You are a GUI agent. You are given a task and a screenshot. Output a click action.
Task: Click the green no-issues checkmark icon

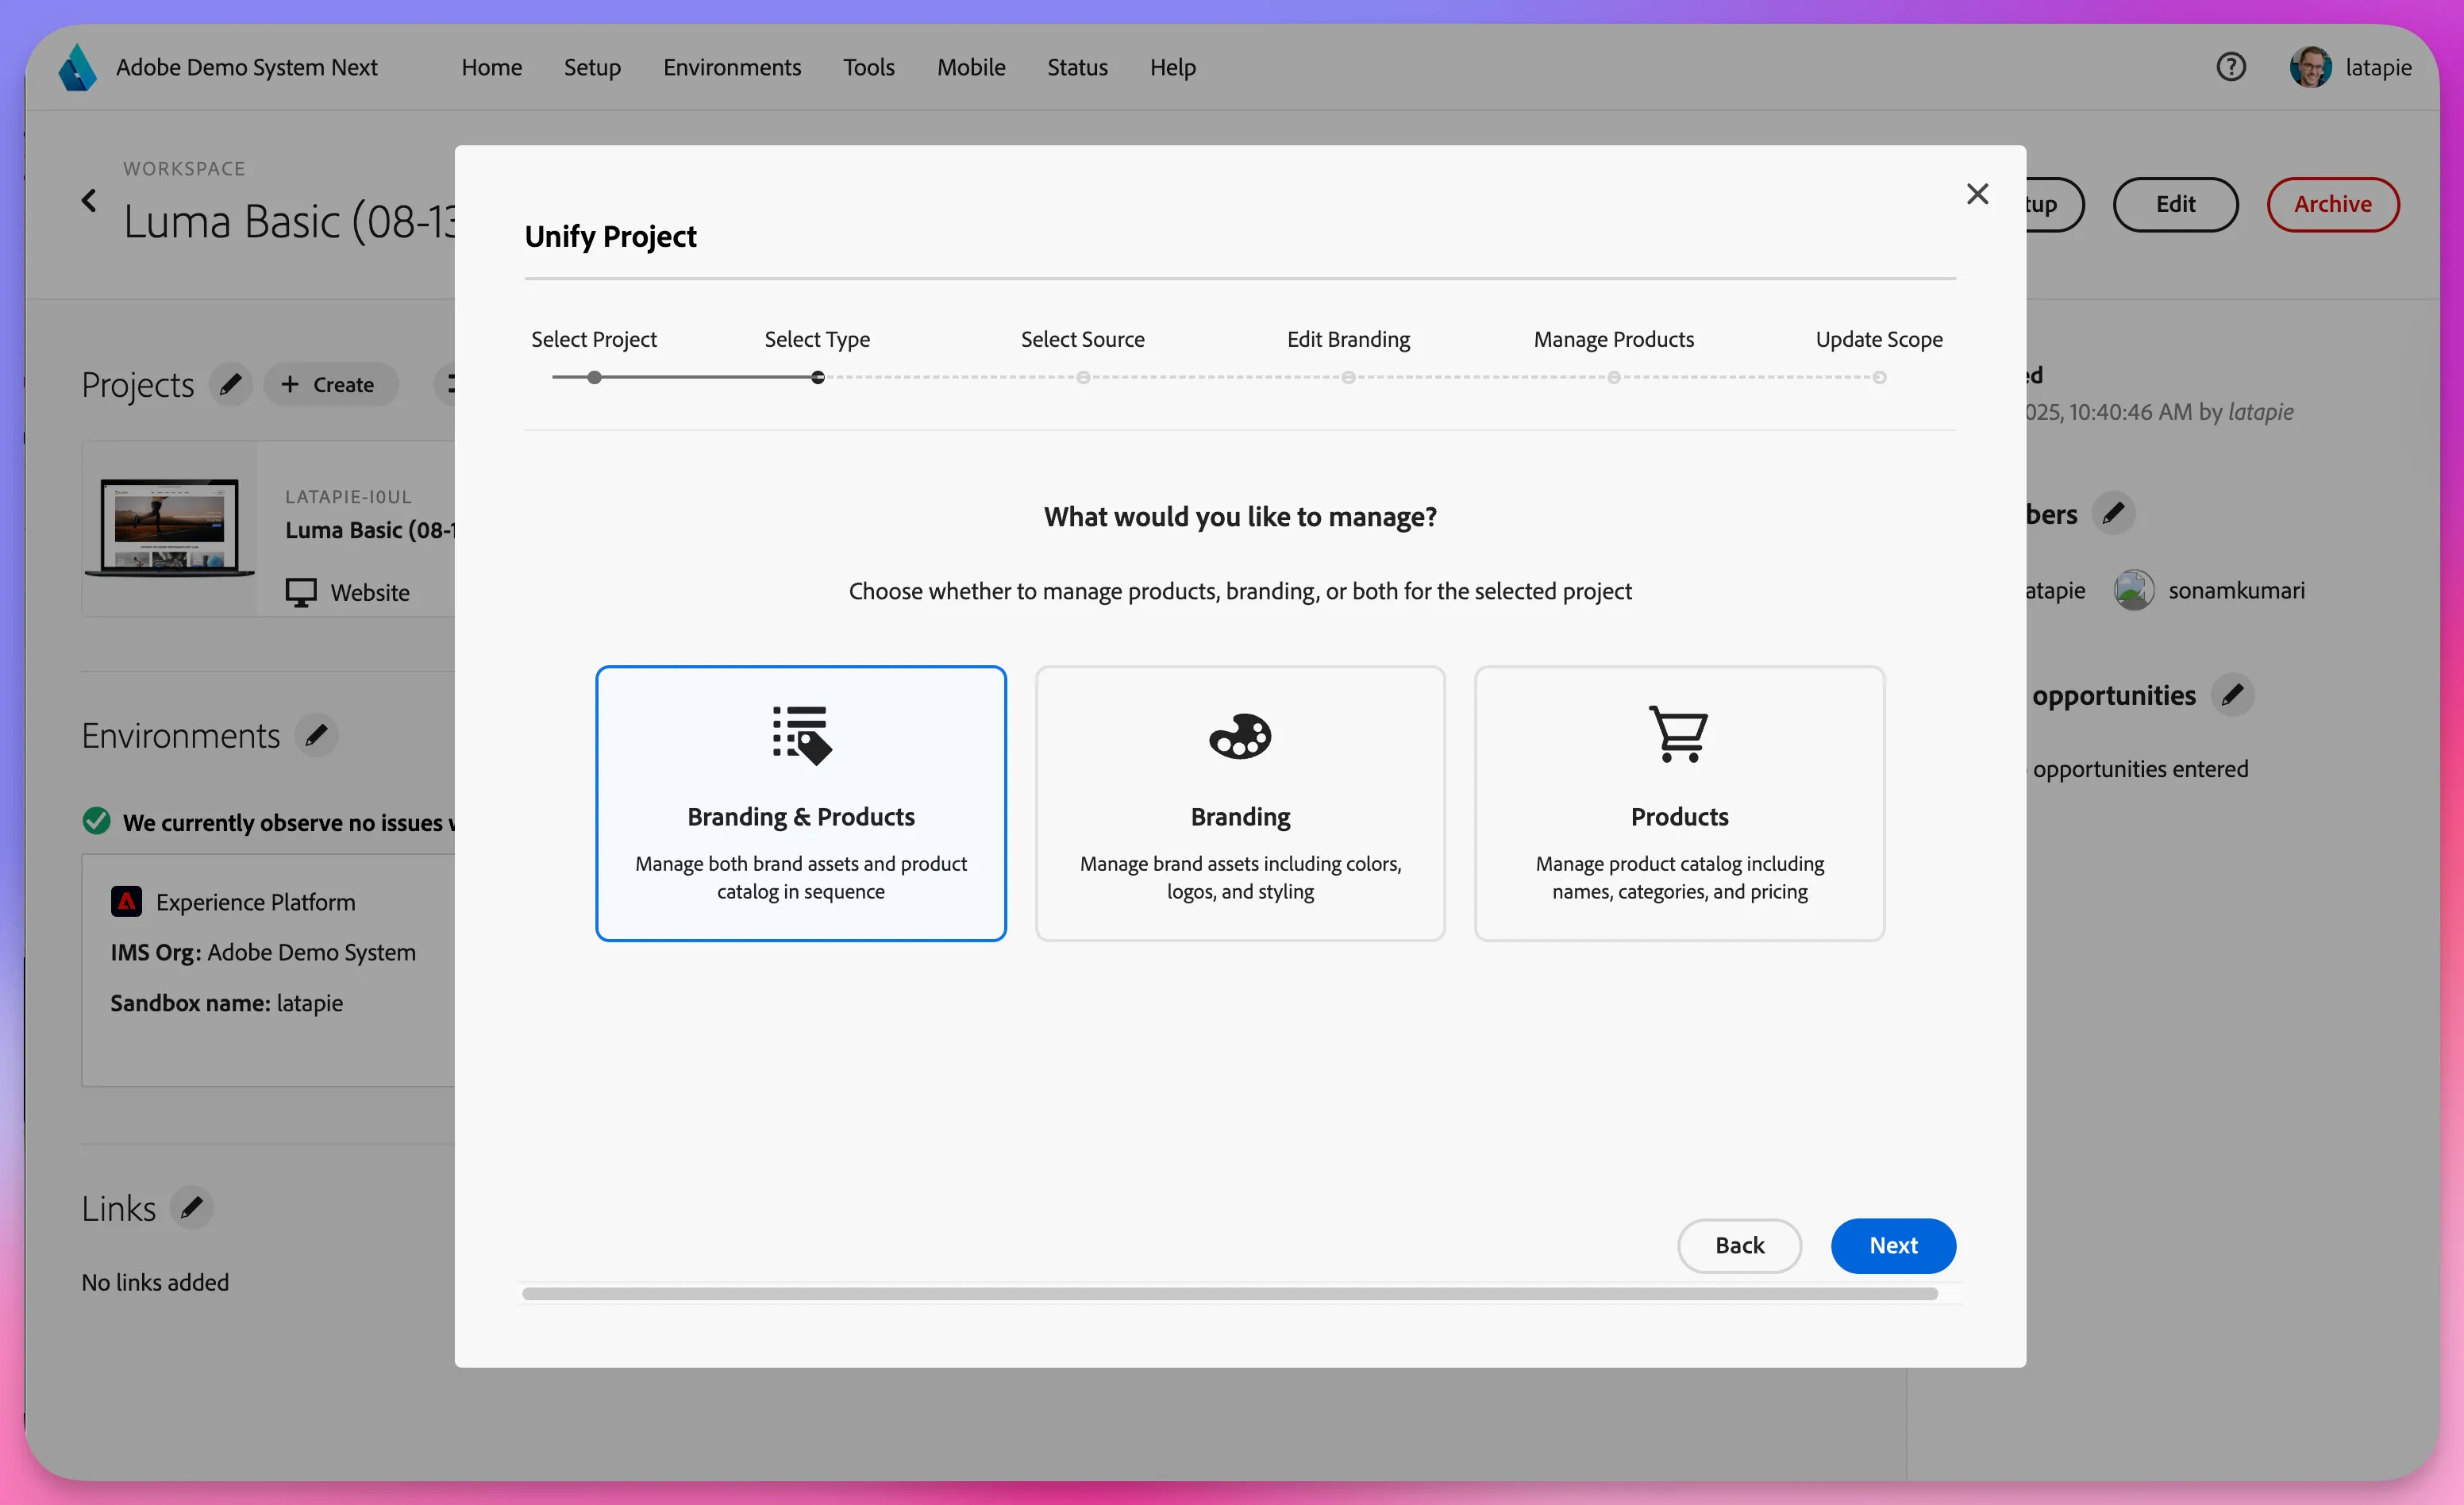coord(97,822)
